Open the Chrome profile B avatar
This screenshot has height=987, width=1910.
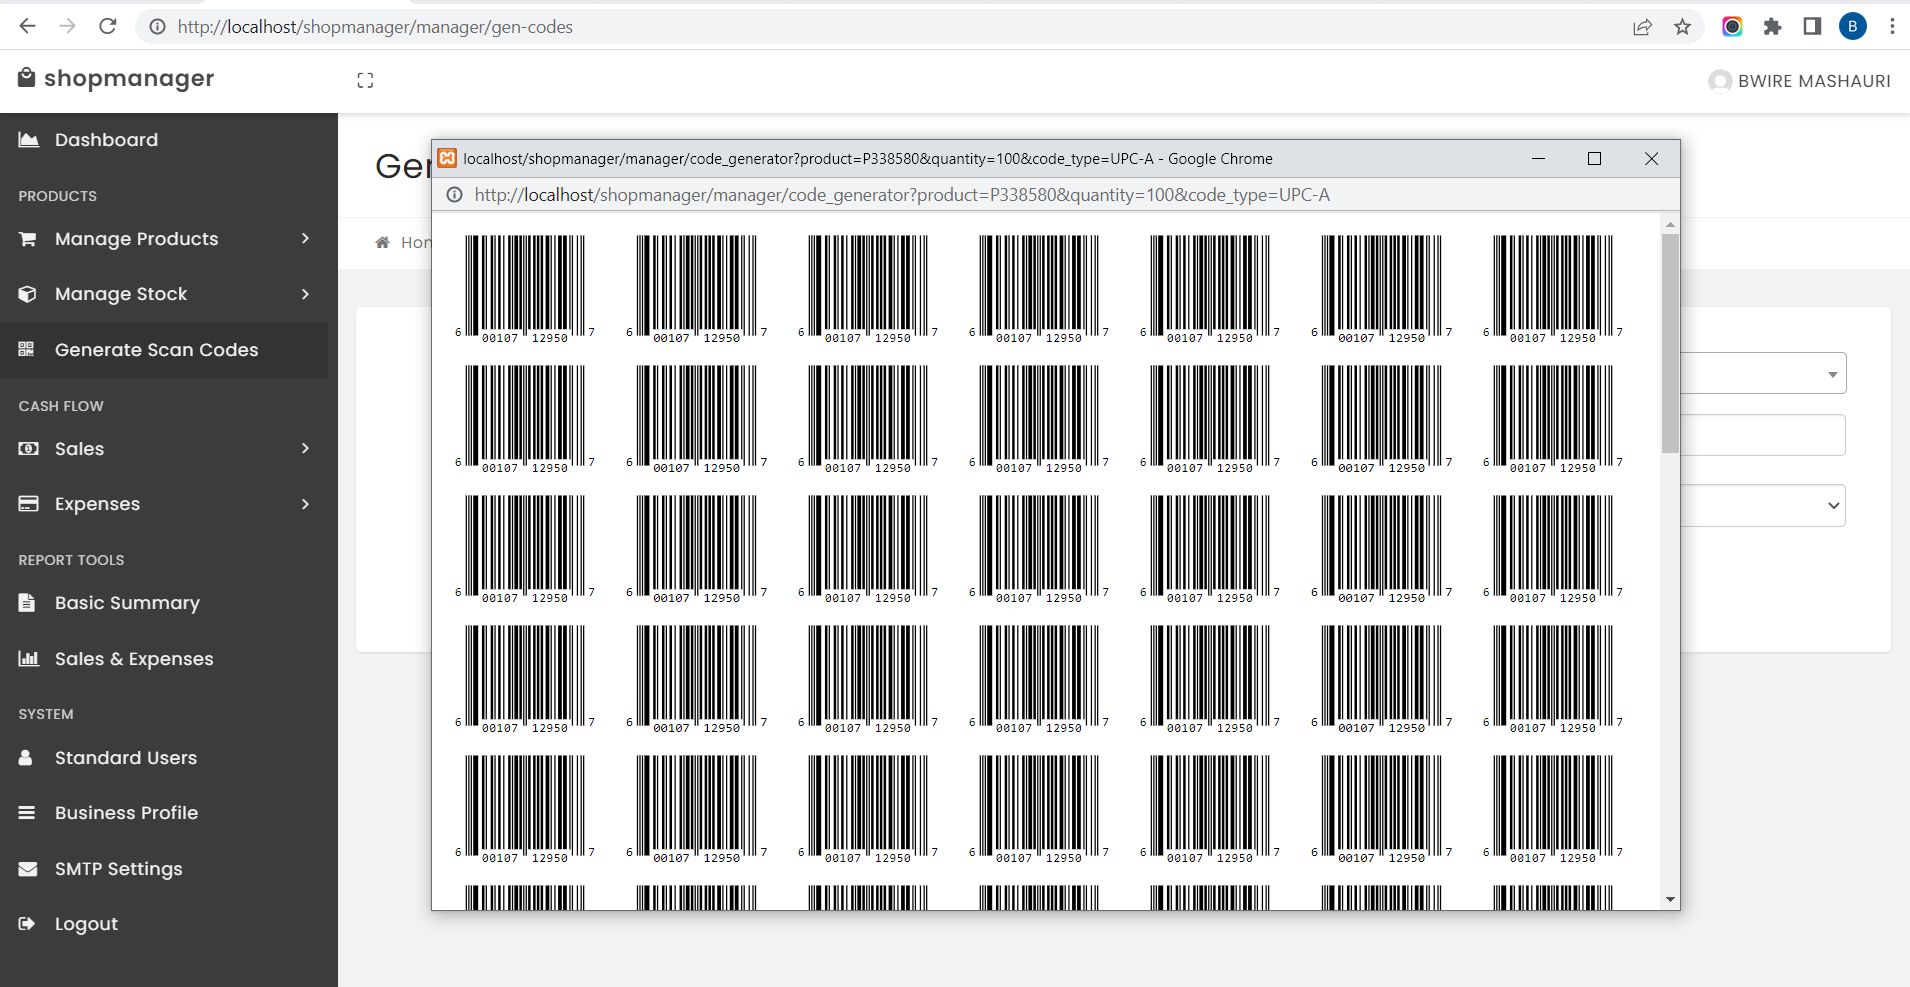tap(1852, 27)
